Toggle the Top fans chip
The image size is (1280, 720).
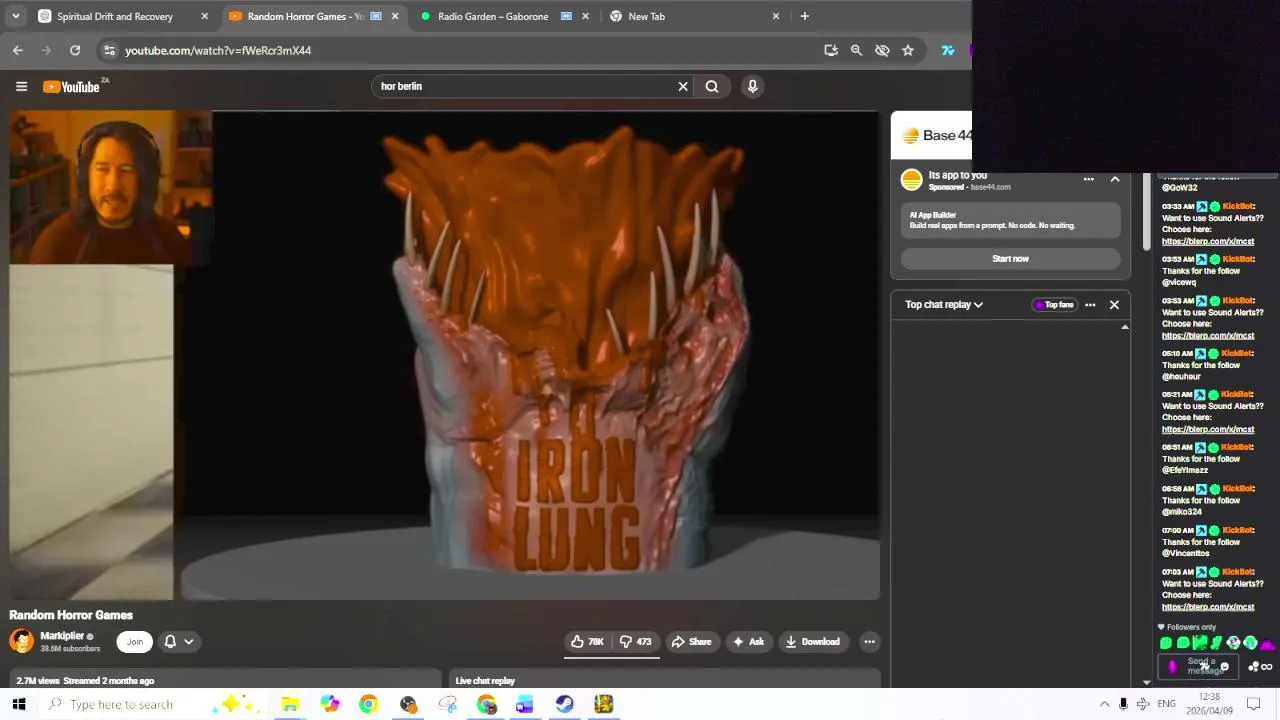[x=1054, y=305]
